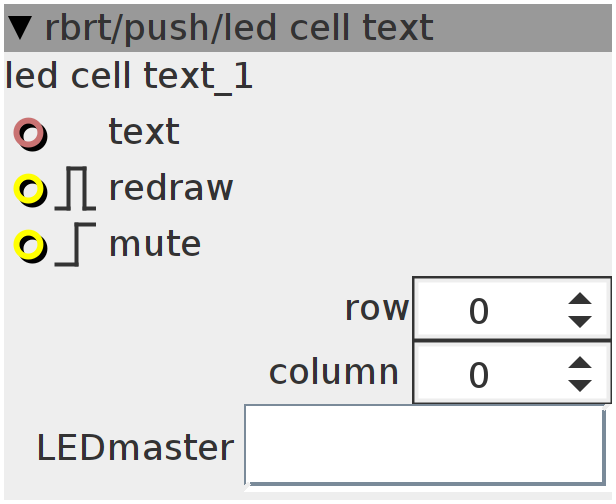Click into the row number field
616x504 pixels.
point(485,311)
